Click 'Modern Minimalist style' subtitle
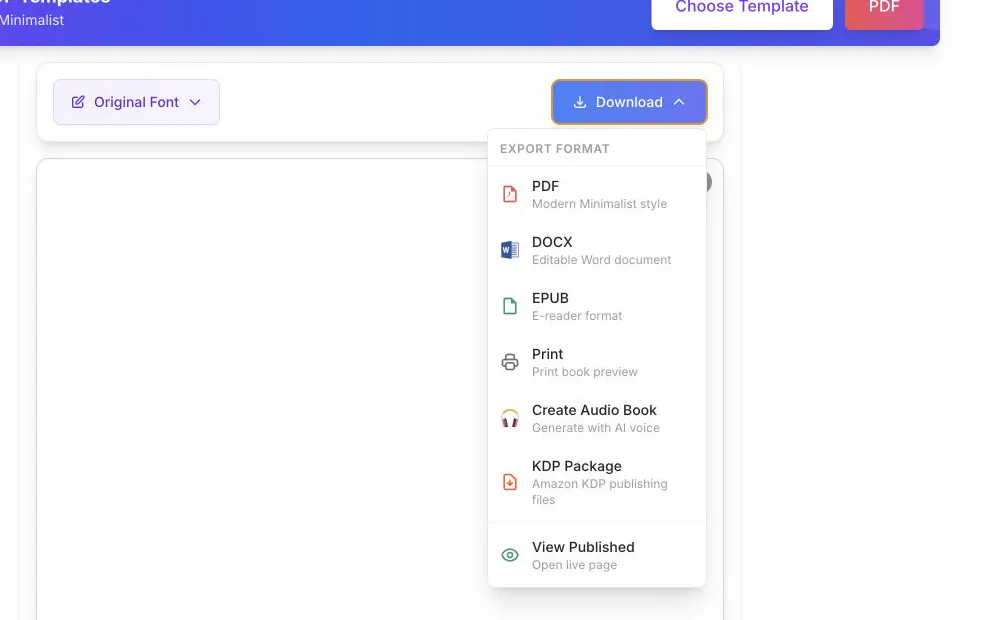This screenshot has width=1000, height=620. [x=599, y=204]
